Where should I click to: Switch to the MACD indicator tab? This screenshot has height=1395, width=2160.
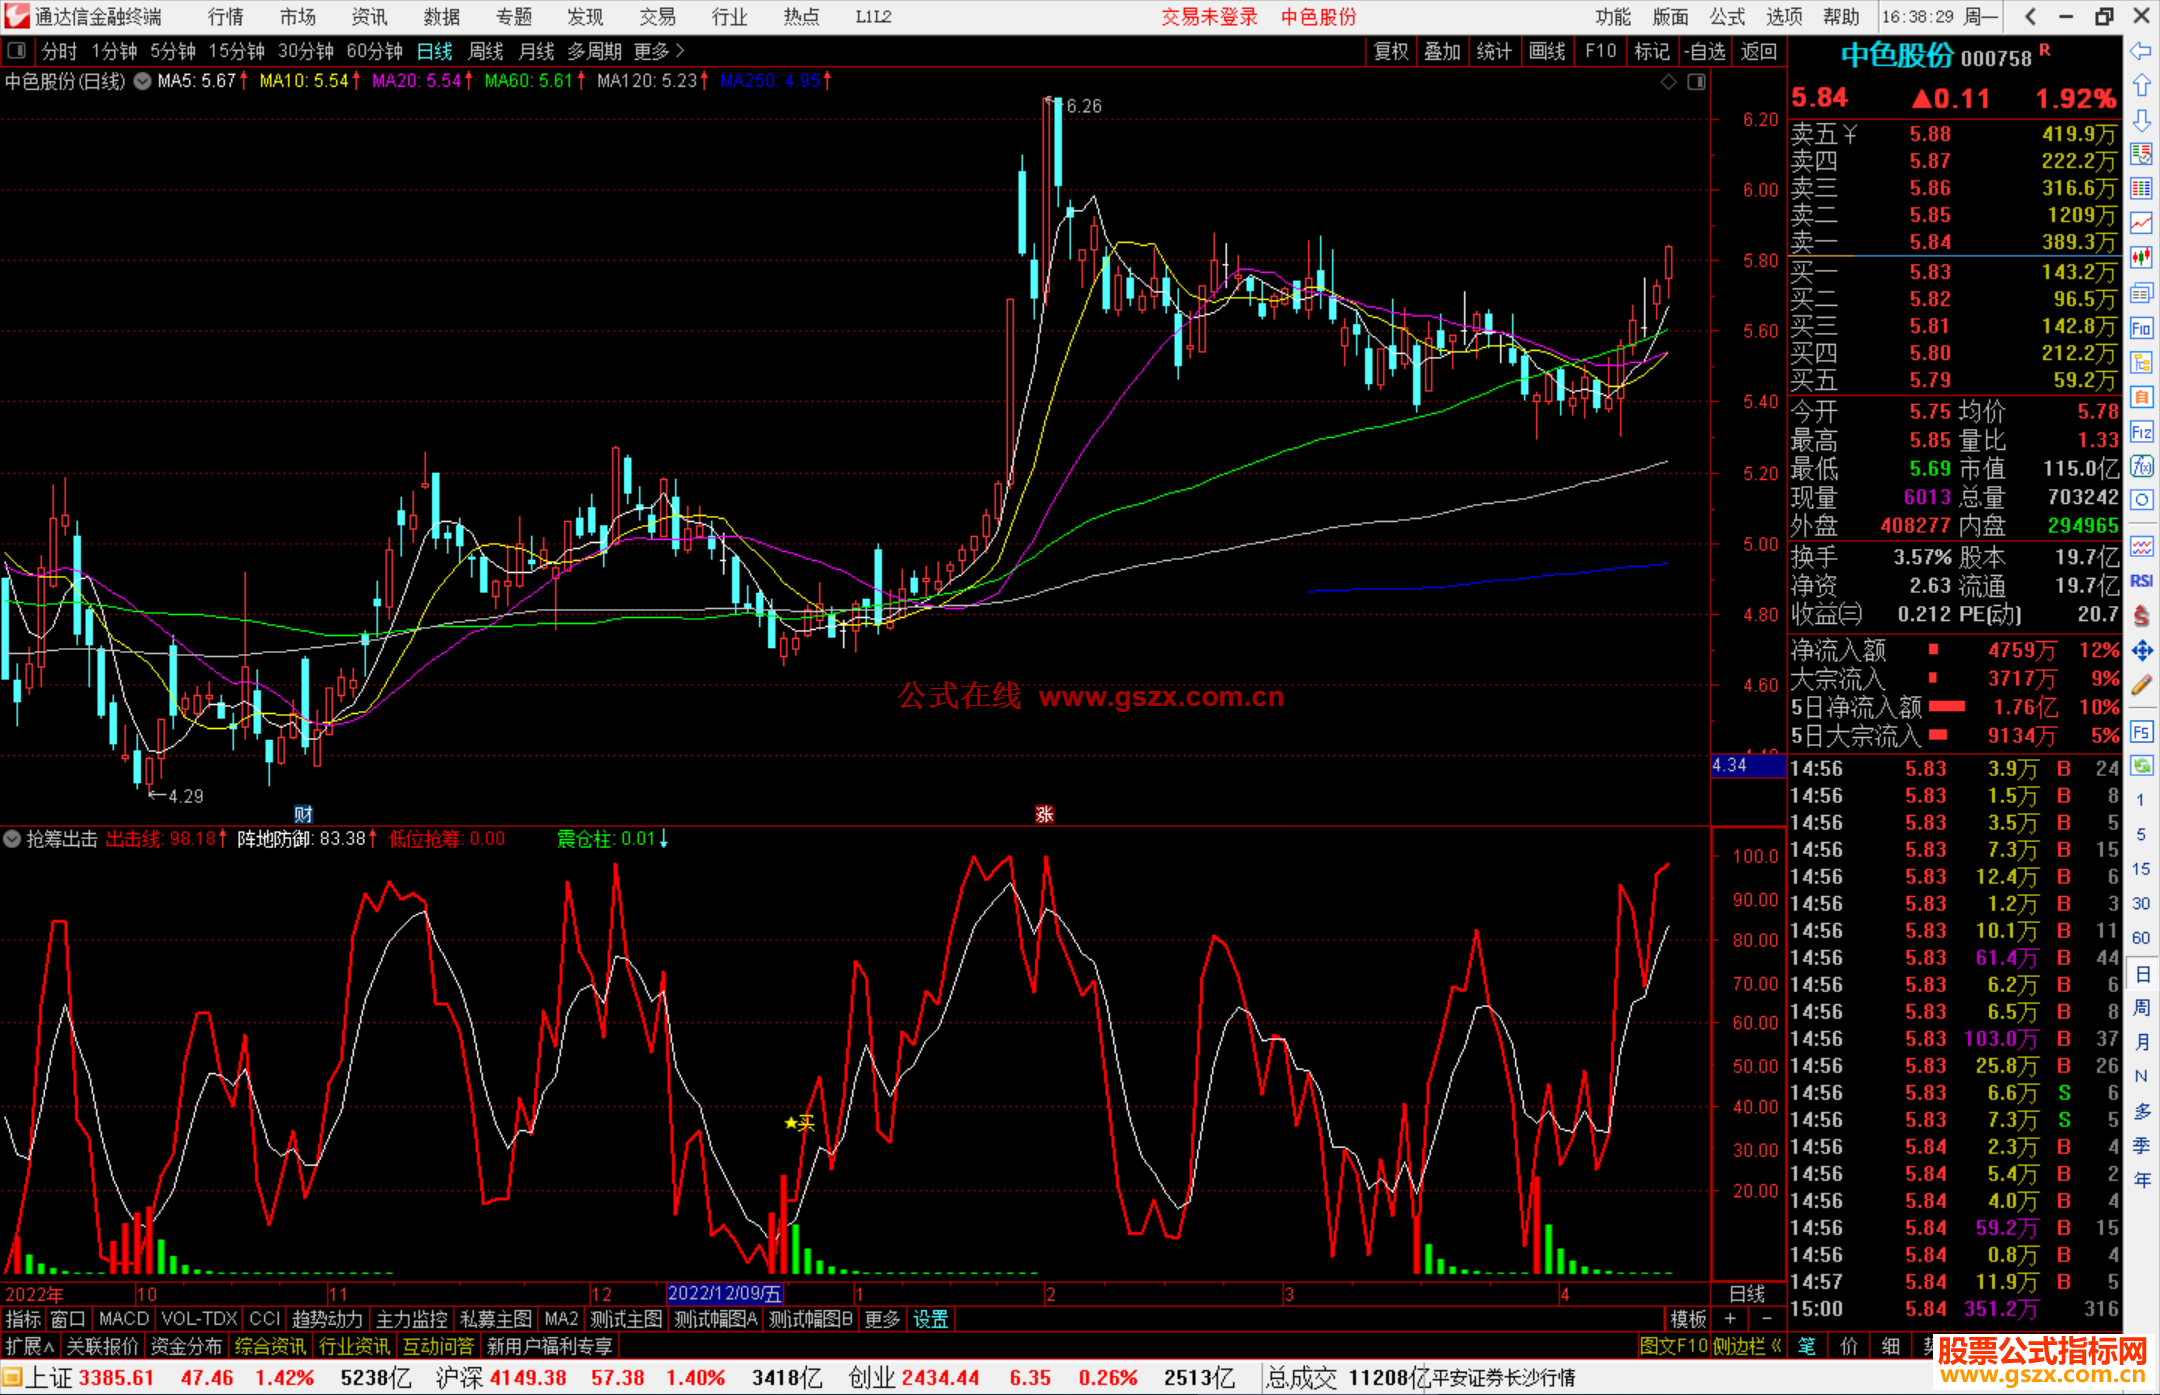point(124,1319)
